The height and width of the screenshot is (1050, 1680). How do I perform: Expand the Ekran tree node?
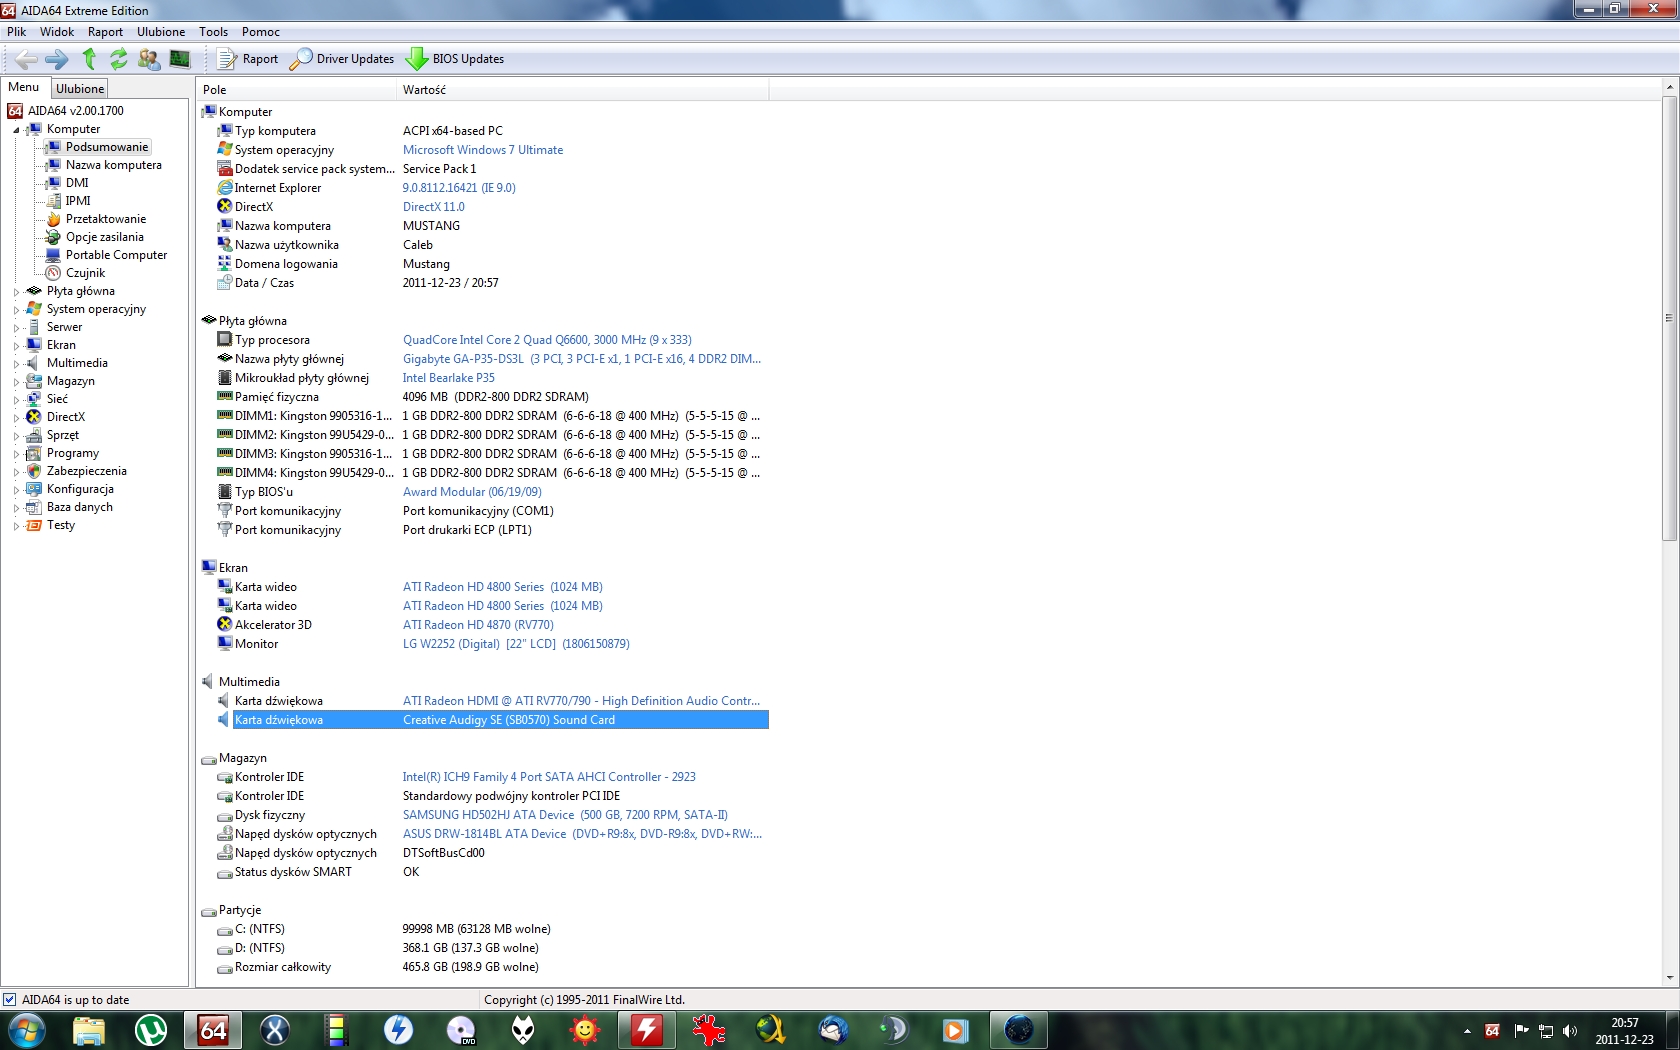click(x=16, y=346)
